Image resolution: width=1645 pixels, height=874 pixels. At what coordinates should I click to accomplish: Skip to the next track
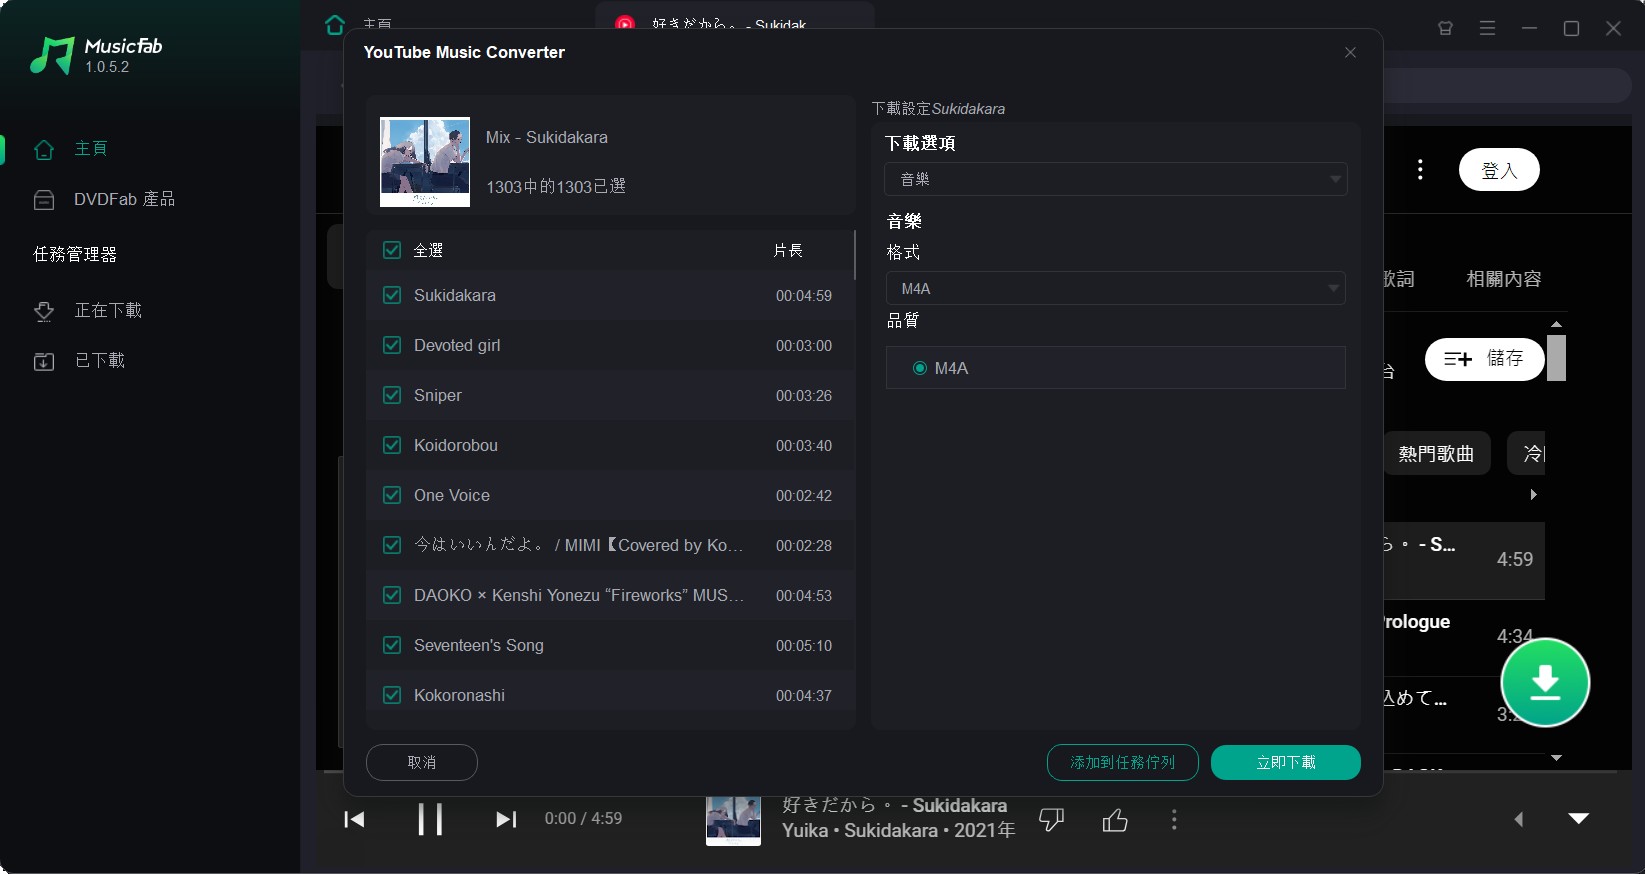click(506, 819)
